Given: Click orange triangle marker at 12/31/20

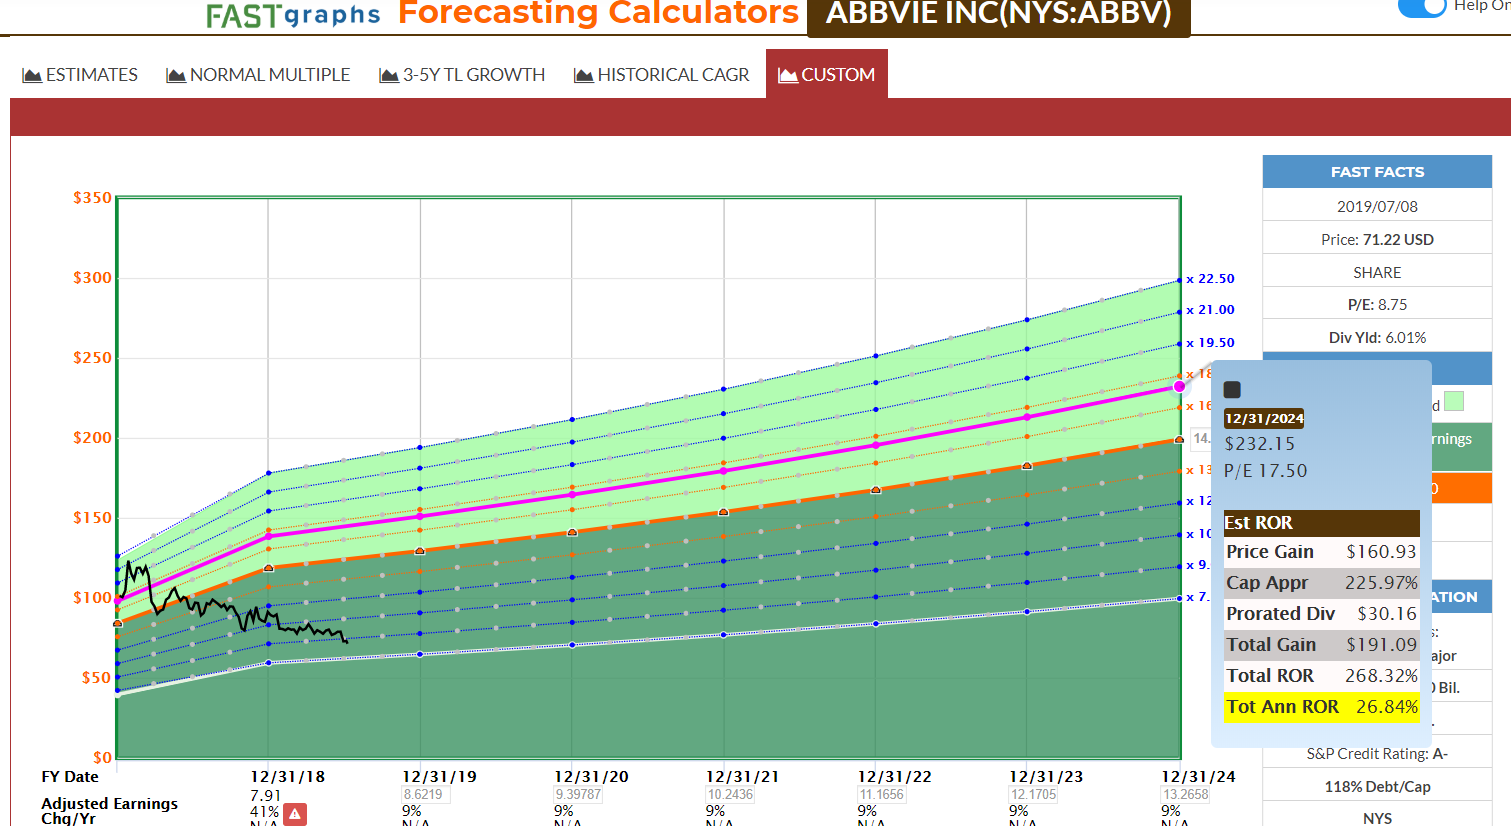Looking at the screenshot, I should tap(572, 532).
